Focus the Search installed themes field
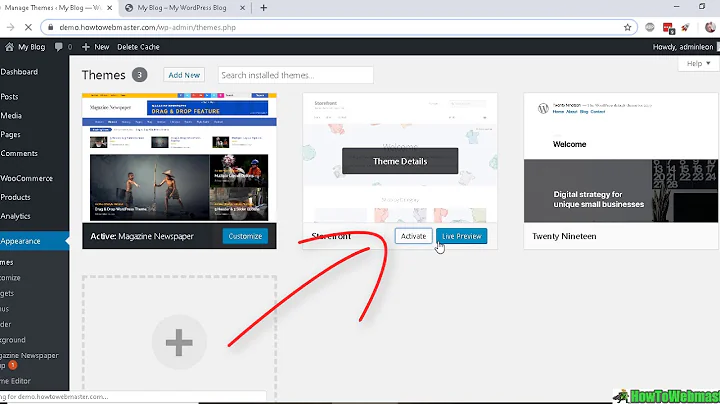 [296, 75]
